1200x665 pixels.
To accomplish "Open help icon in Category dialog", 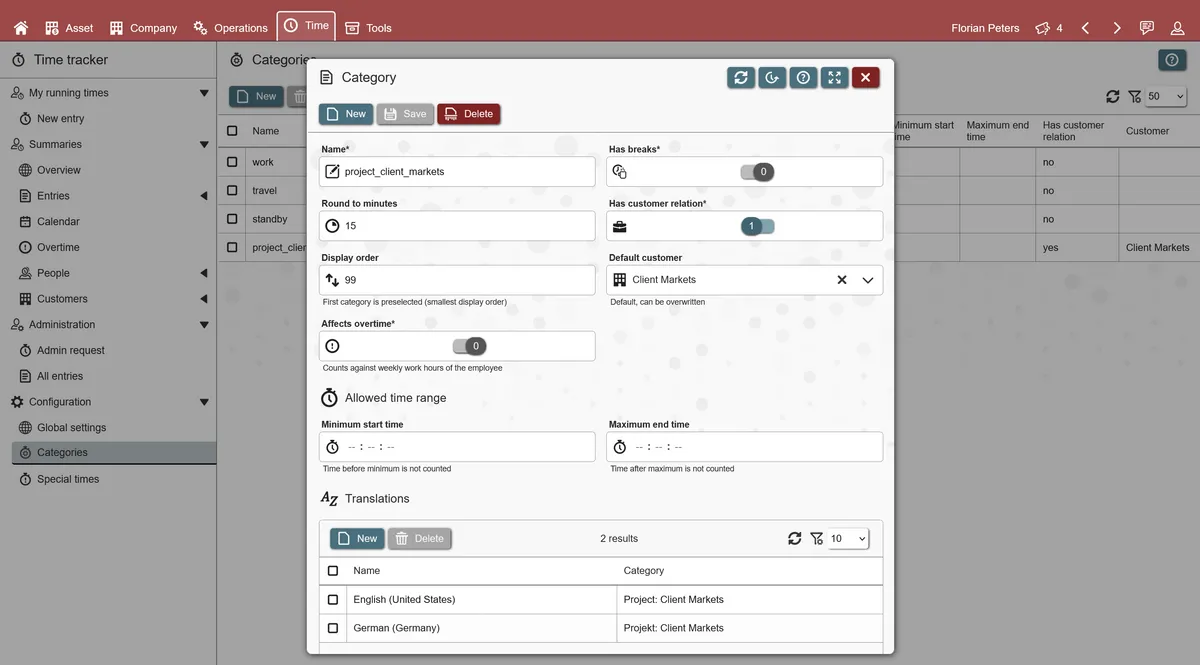I will pyautogui.click(x=803, y=77).
